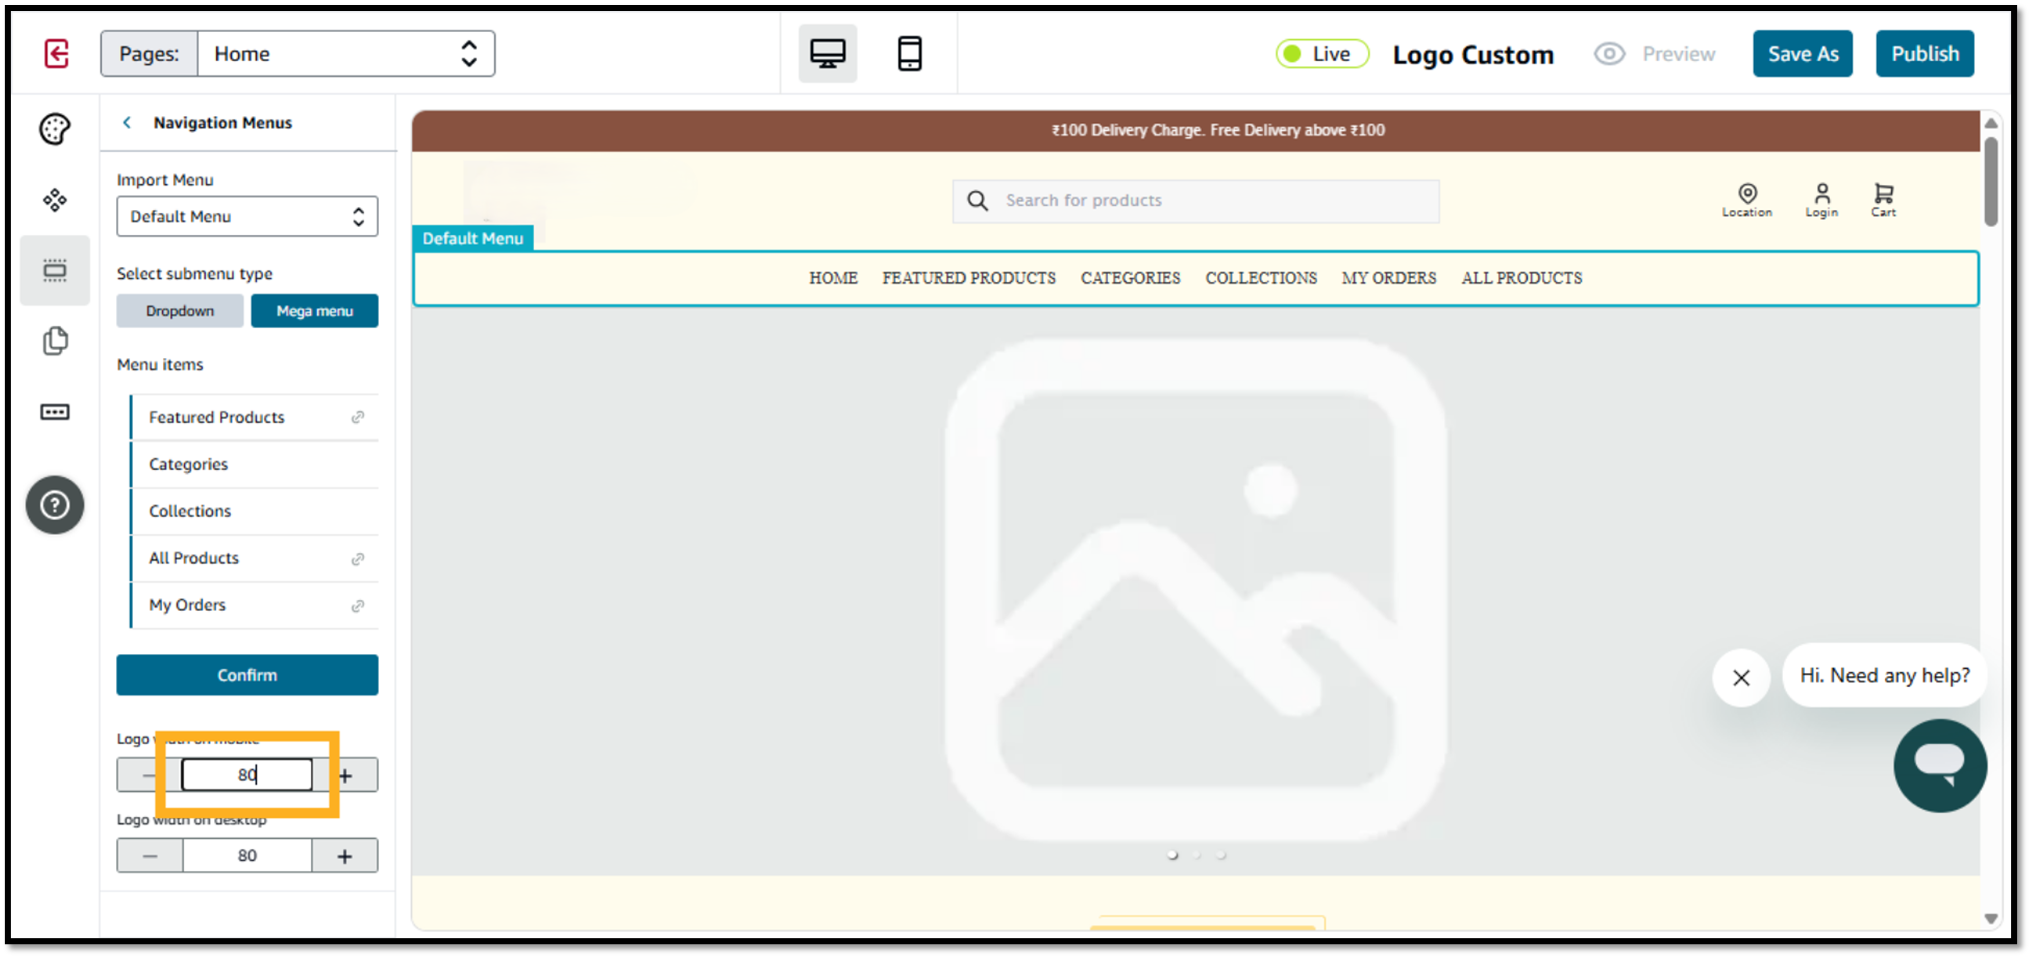Select Dropdown submenu type
Viewport: 2030px width, 957px height.
pyautogui.click(x=180, y=311)
